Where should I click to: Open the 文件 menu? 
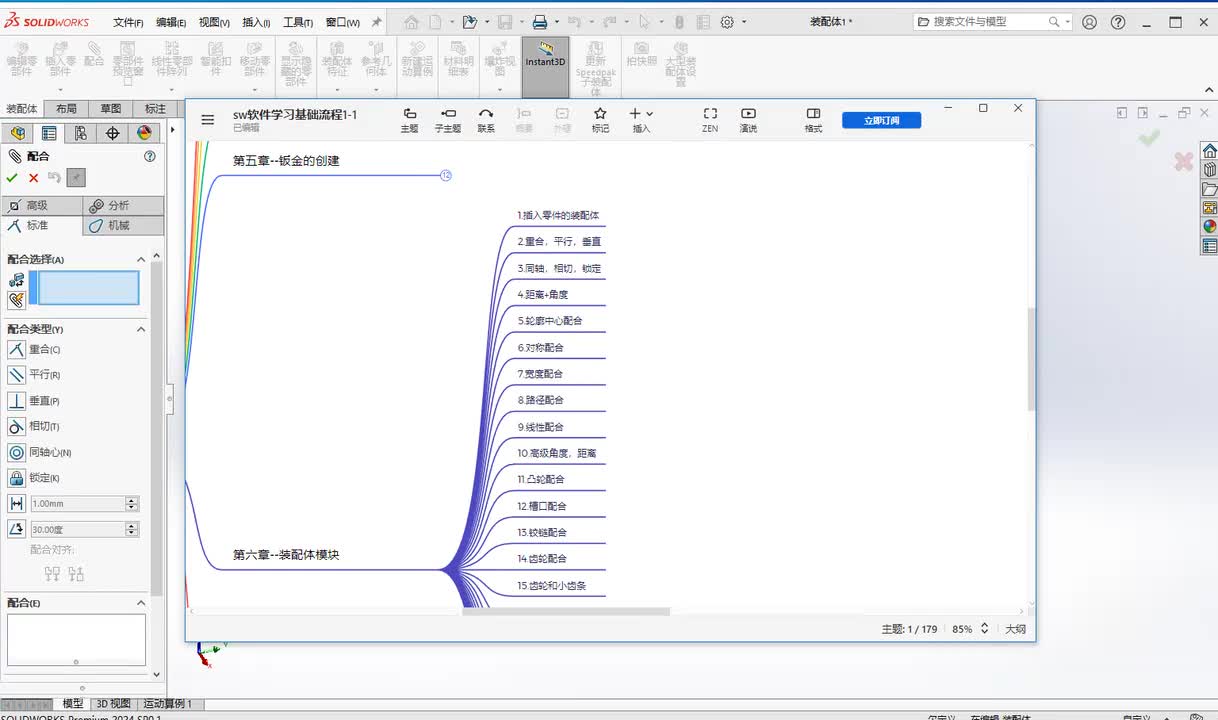point(128,22)
